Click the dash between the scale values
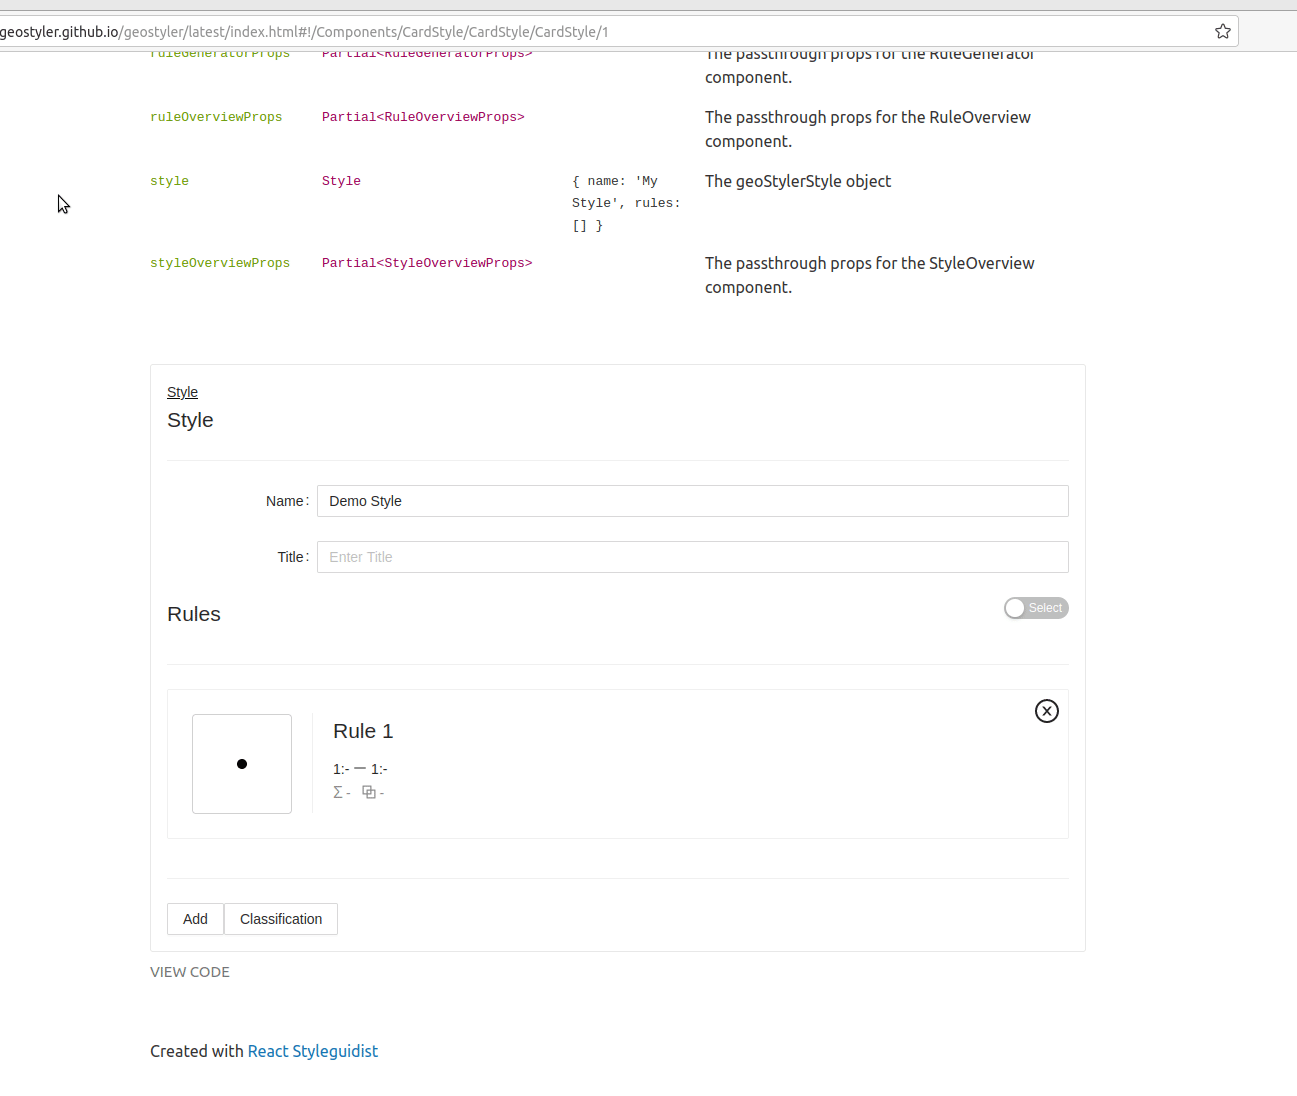 pos(360,768)
